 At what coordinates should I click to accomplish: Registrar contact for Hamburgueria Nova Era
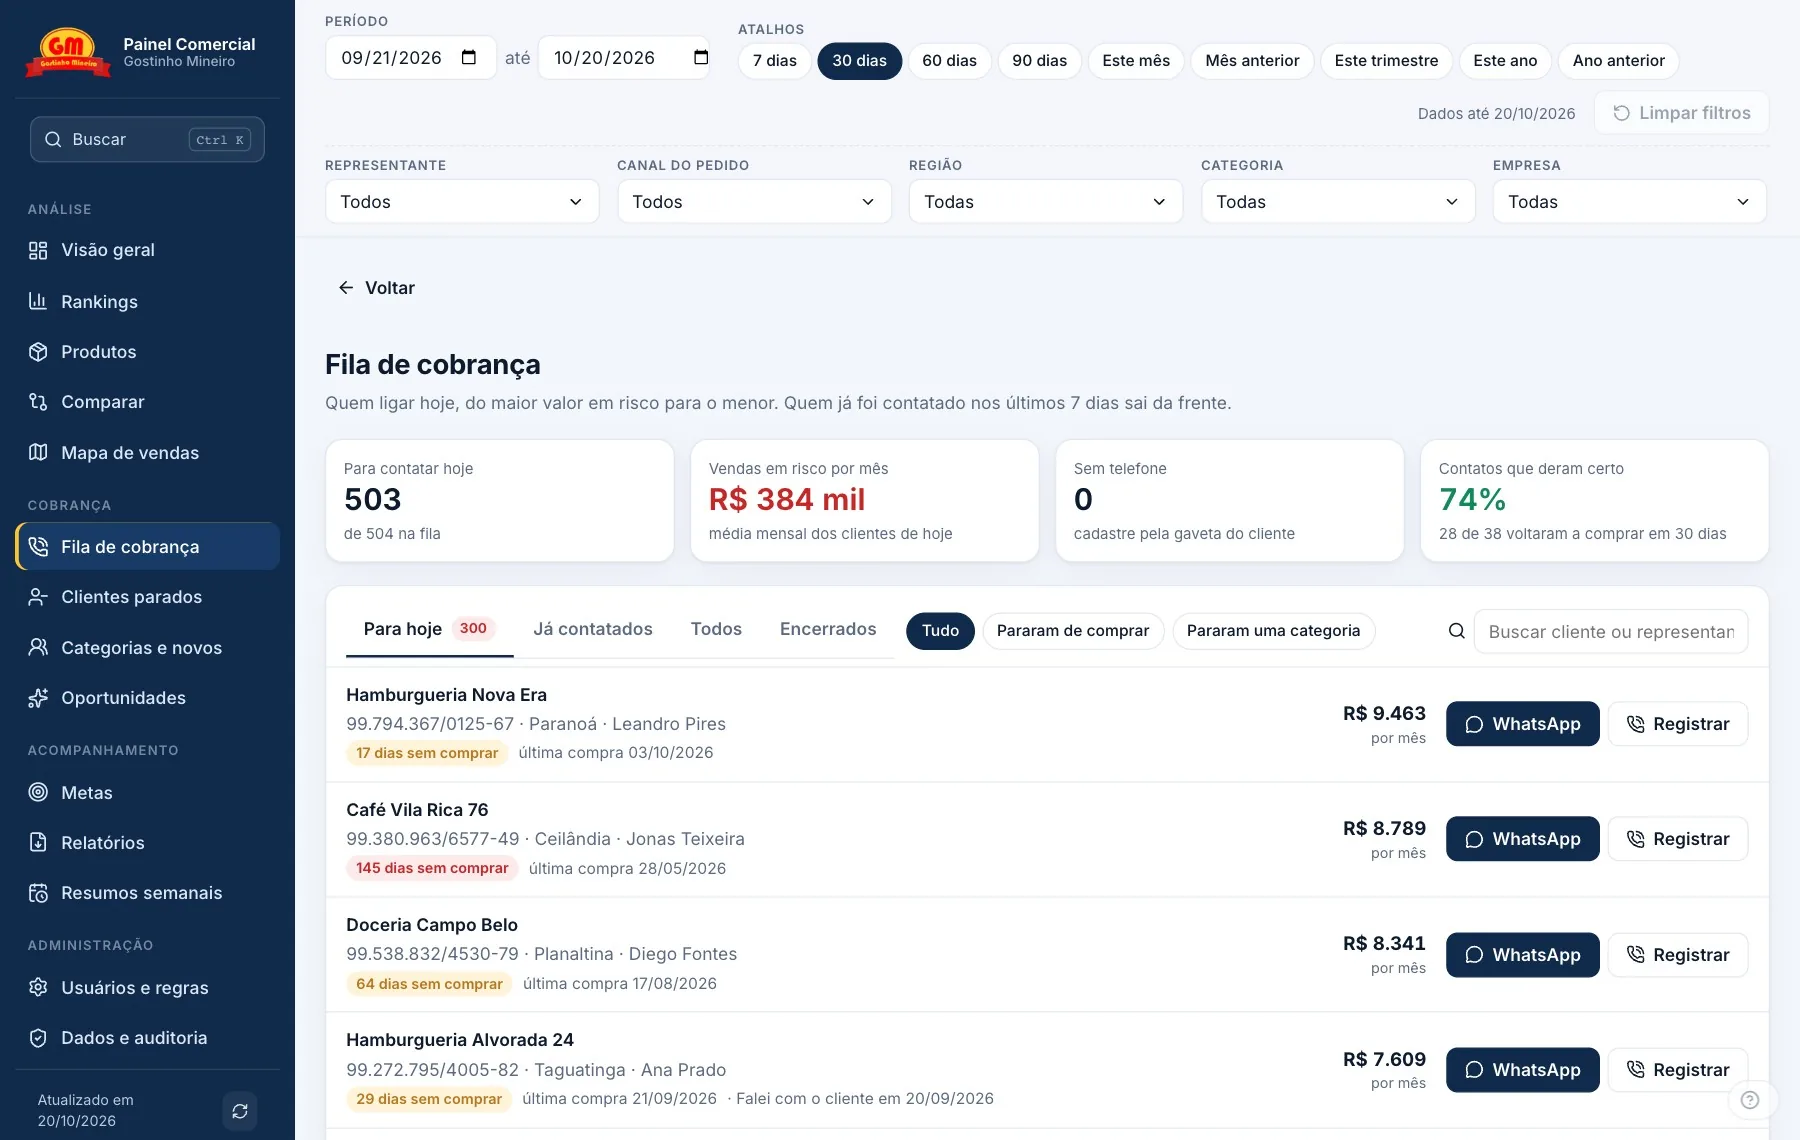tap(1678, 724)
